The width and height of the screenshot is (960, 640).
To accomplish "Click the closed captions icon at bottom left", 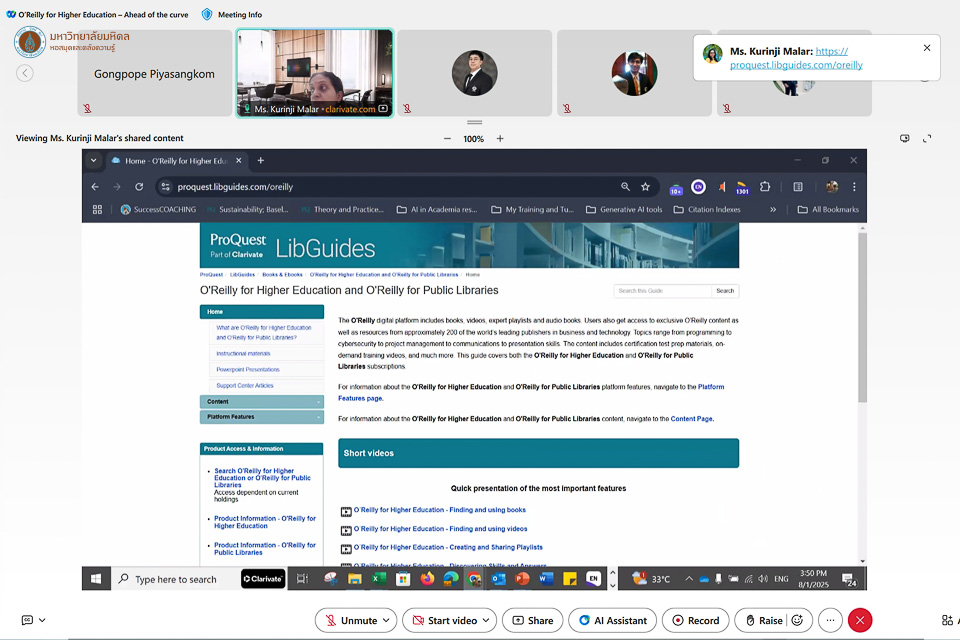I will click(27, 620).
